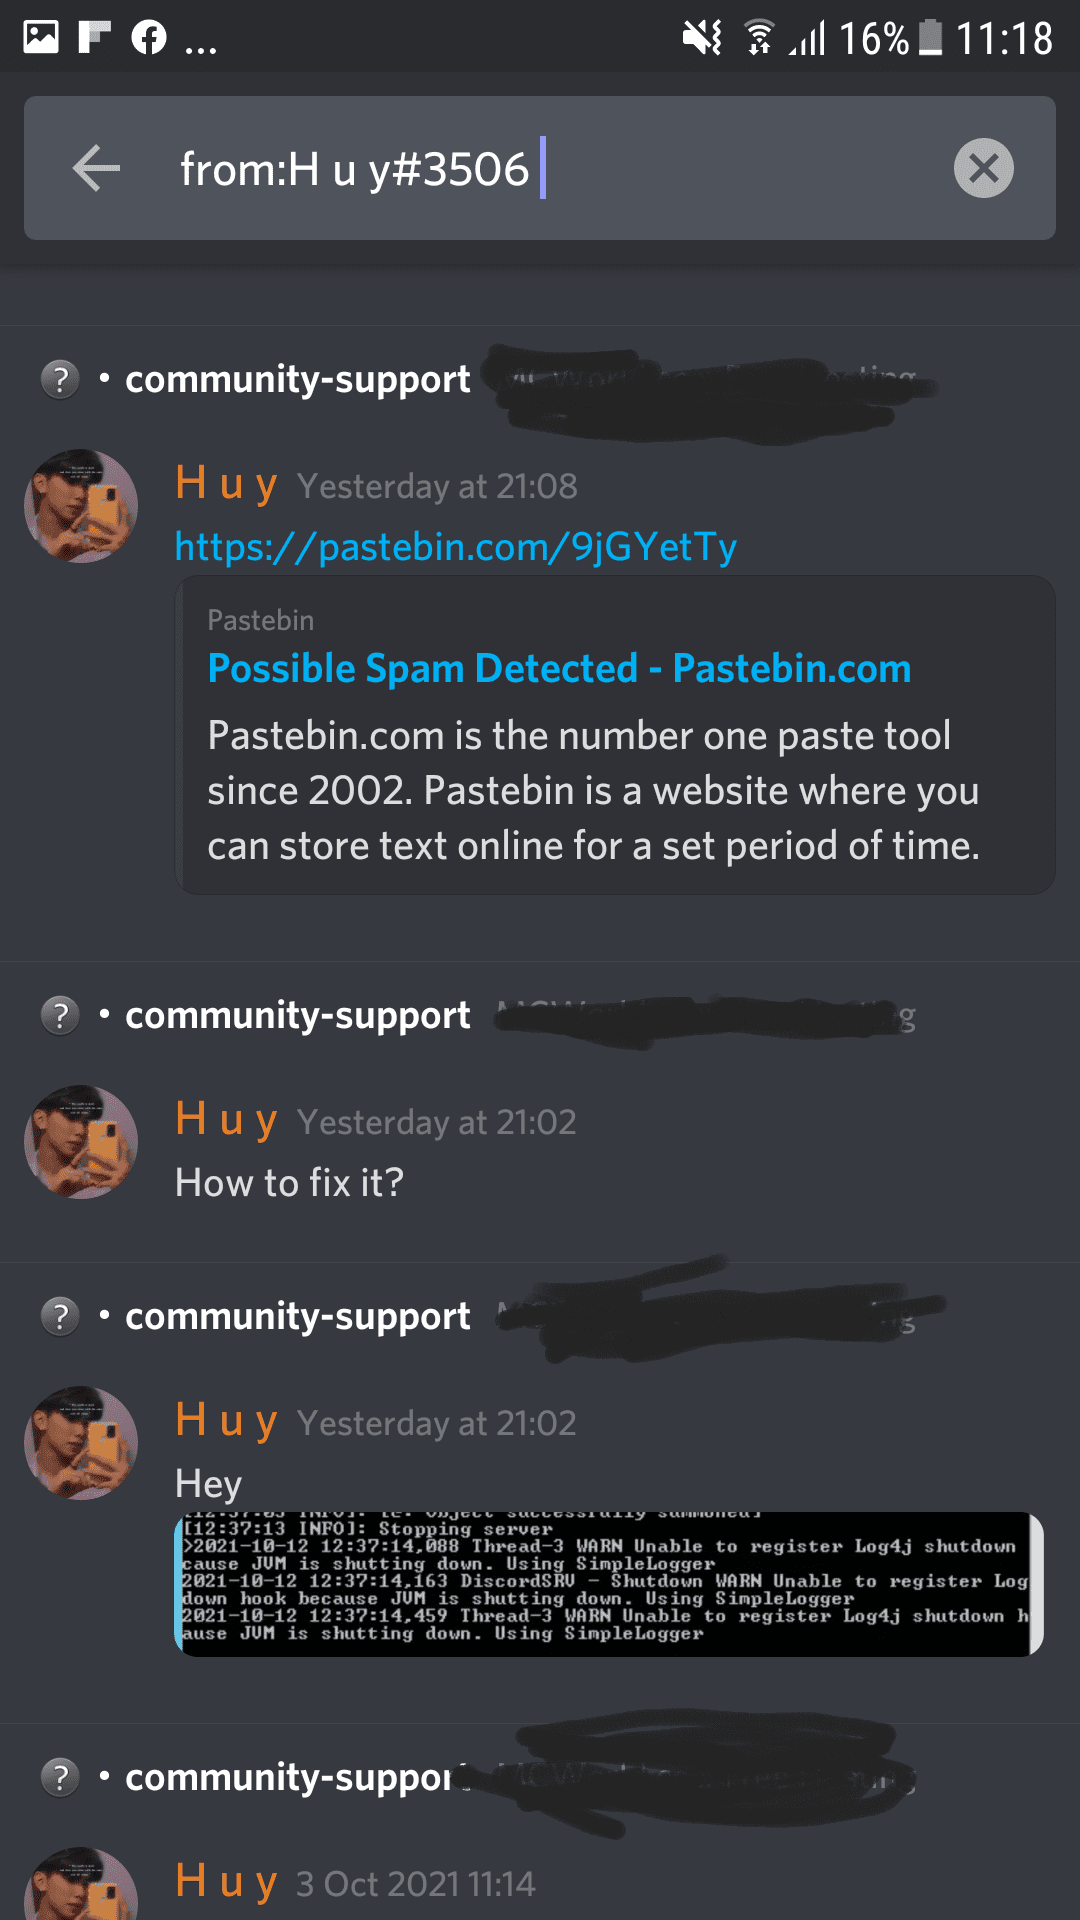
Task: Tap the question mark icon above 'How to fix it?'
Action: [60, 1015]
